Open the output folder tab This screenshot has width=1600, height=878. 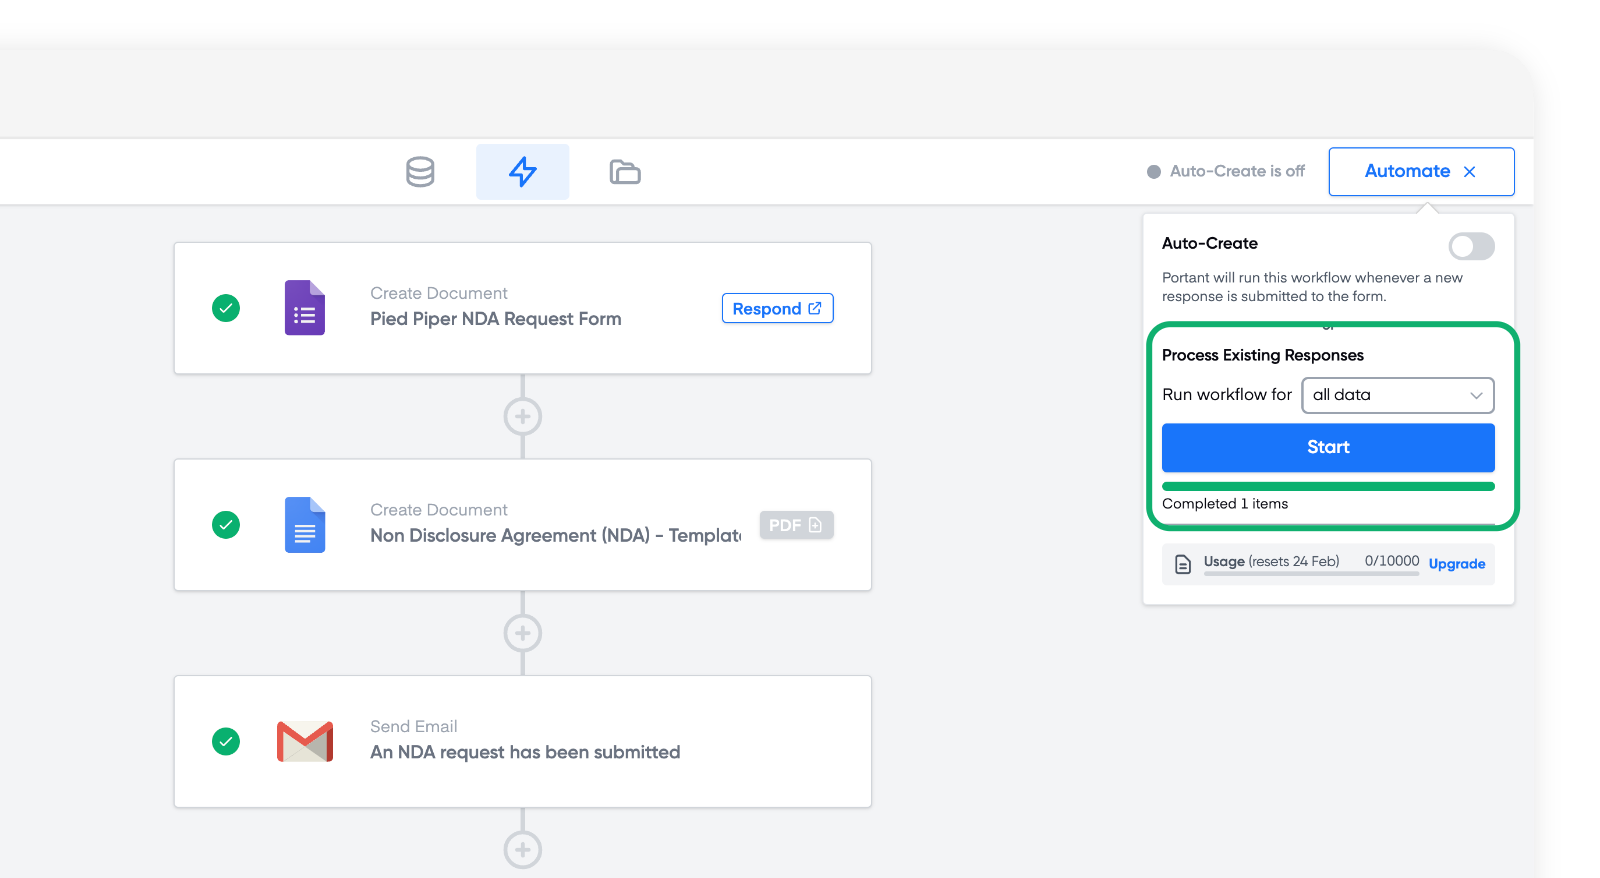tap(625, 172)
